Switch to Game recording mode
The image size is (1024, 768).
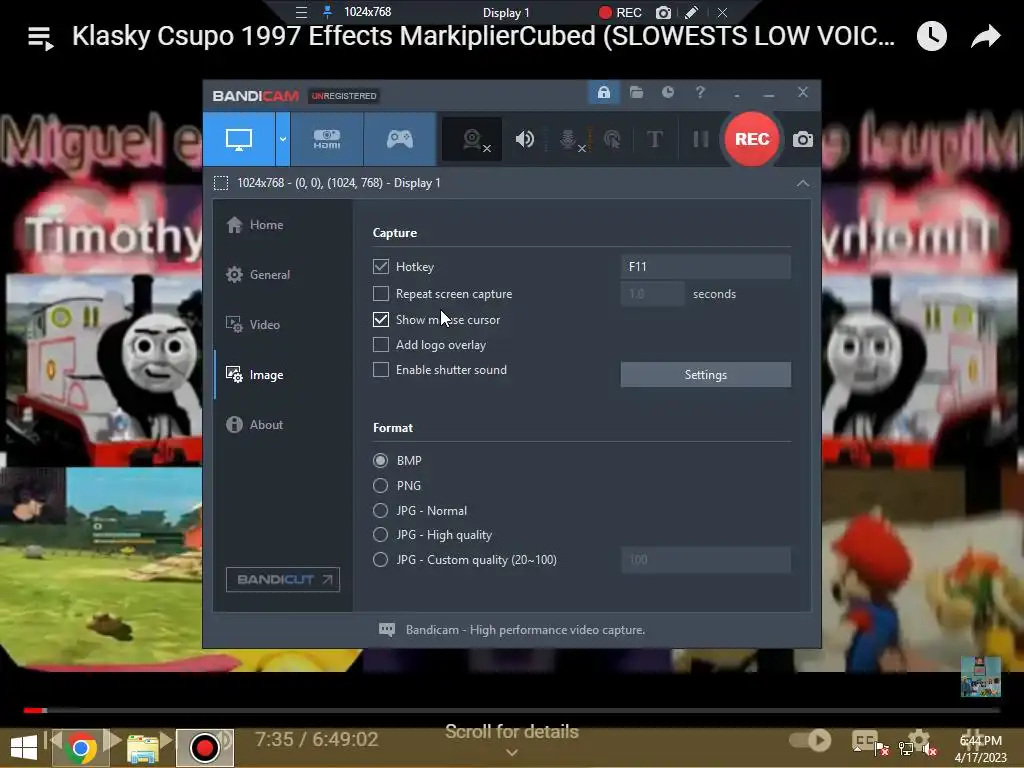[400, 139]
